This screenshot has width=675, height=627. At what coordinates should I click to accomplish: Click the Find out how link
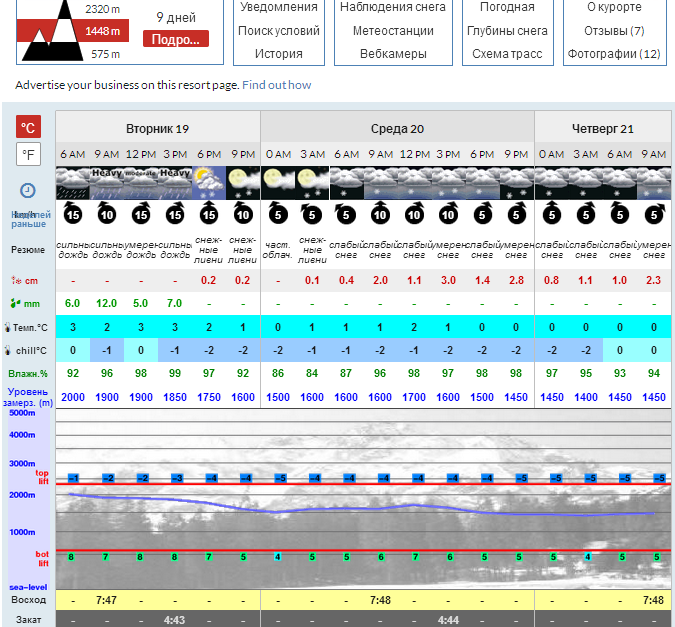[276, 85]
